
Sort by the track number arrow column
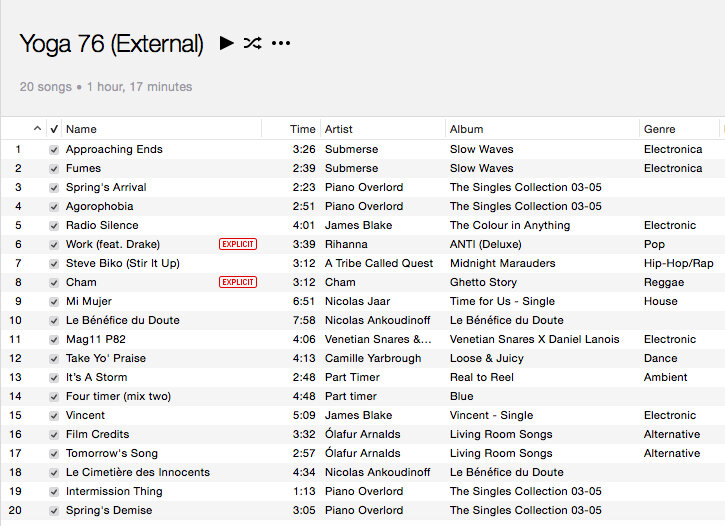coord(37,128)
